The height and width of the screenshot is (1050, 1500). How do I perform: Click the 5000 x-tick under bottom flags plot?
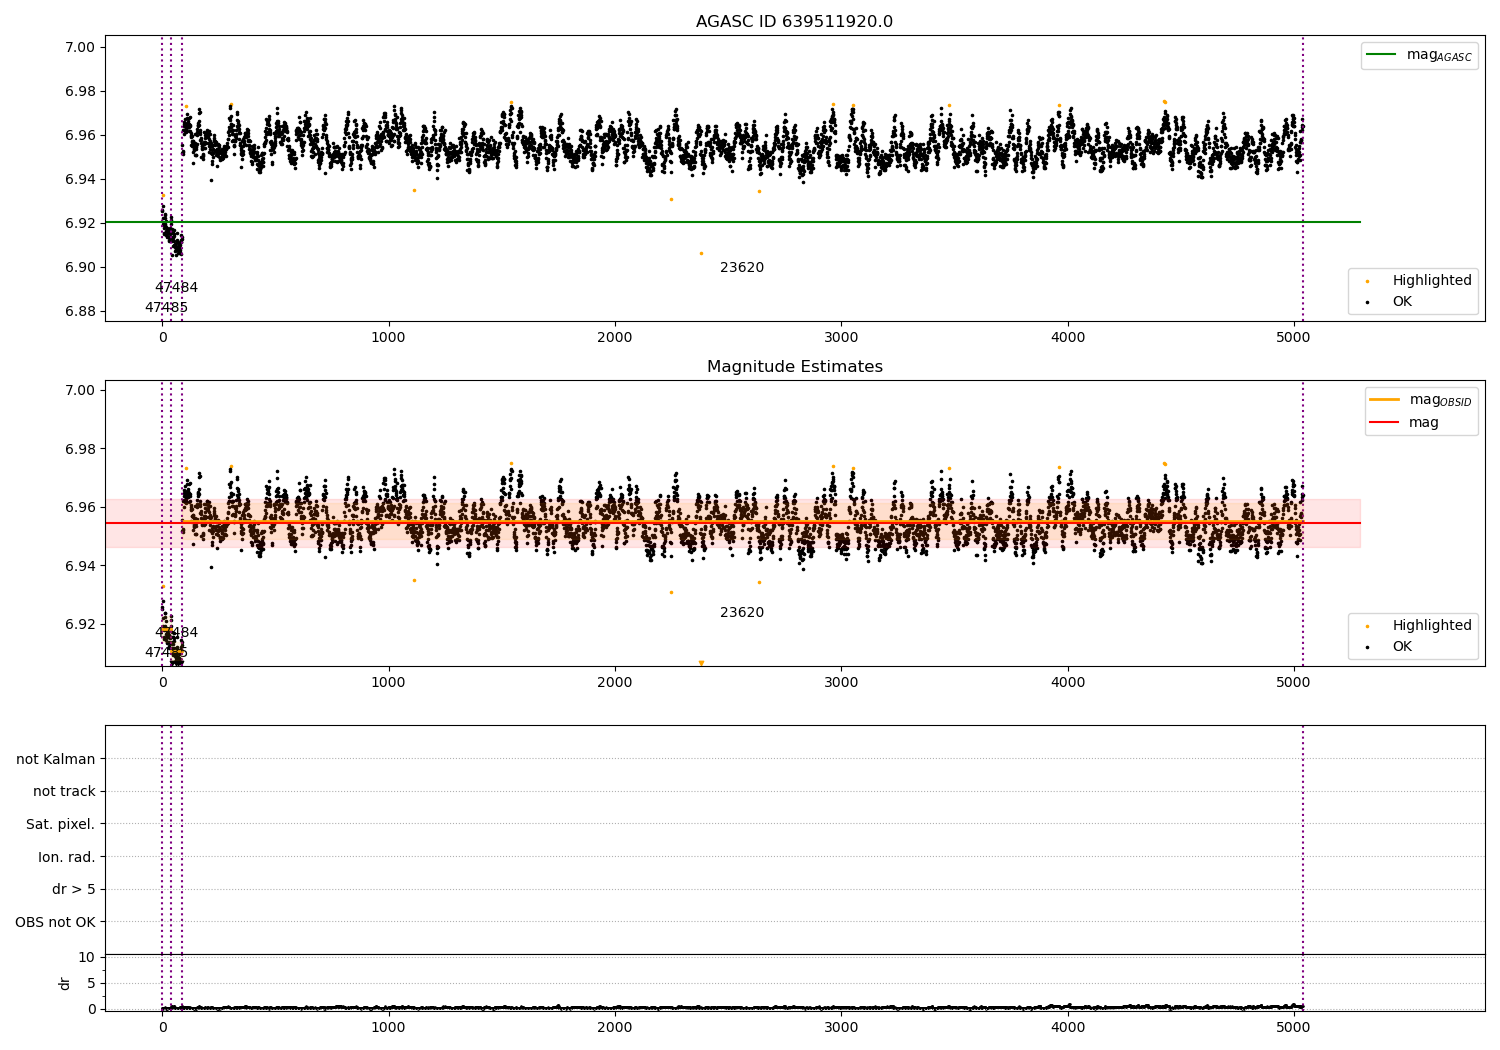[1294, 1026]
